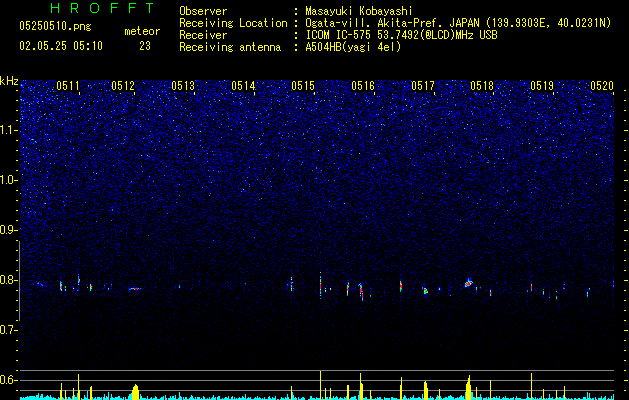Click the 0518 time marker
Screen dimensions: 629x400
pos(482,86)
